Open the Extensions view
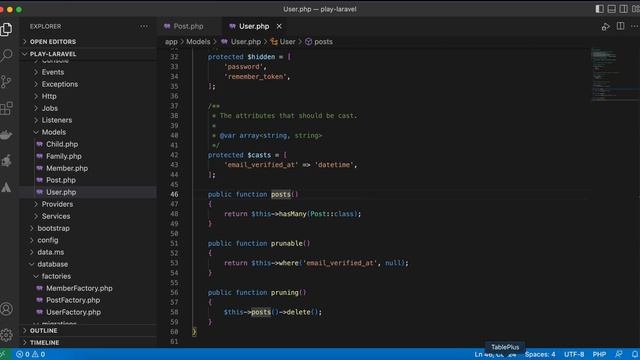 tap(7, 108)
